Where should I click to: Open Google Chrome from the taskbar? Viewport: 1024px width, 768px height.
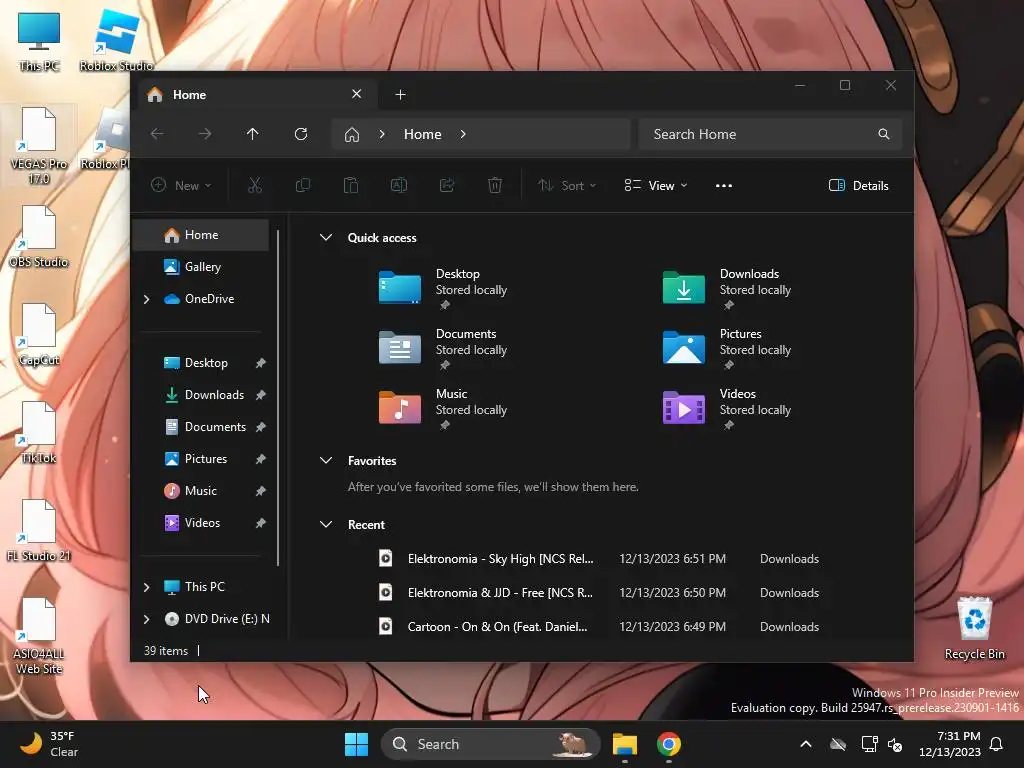tap(669, 744)
